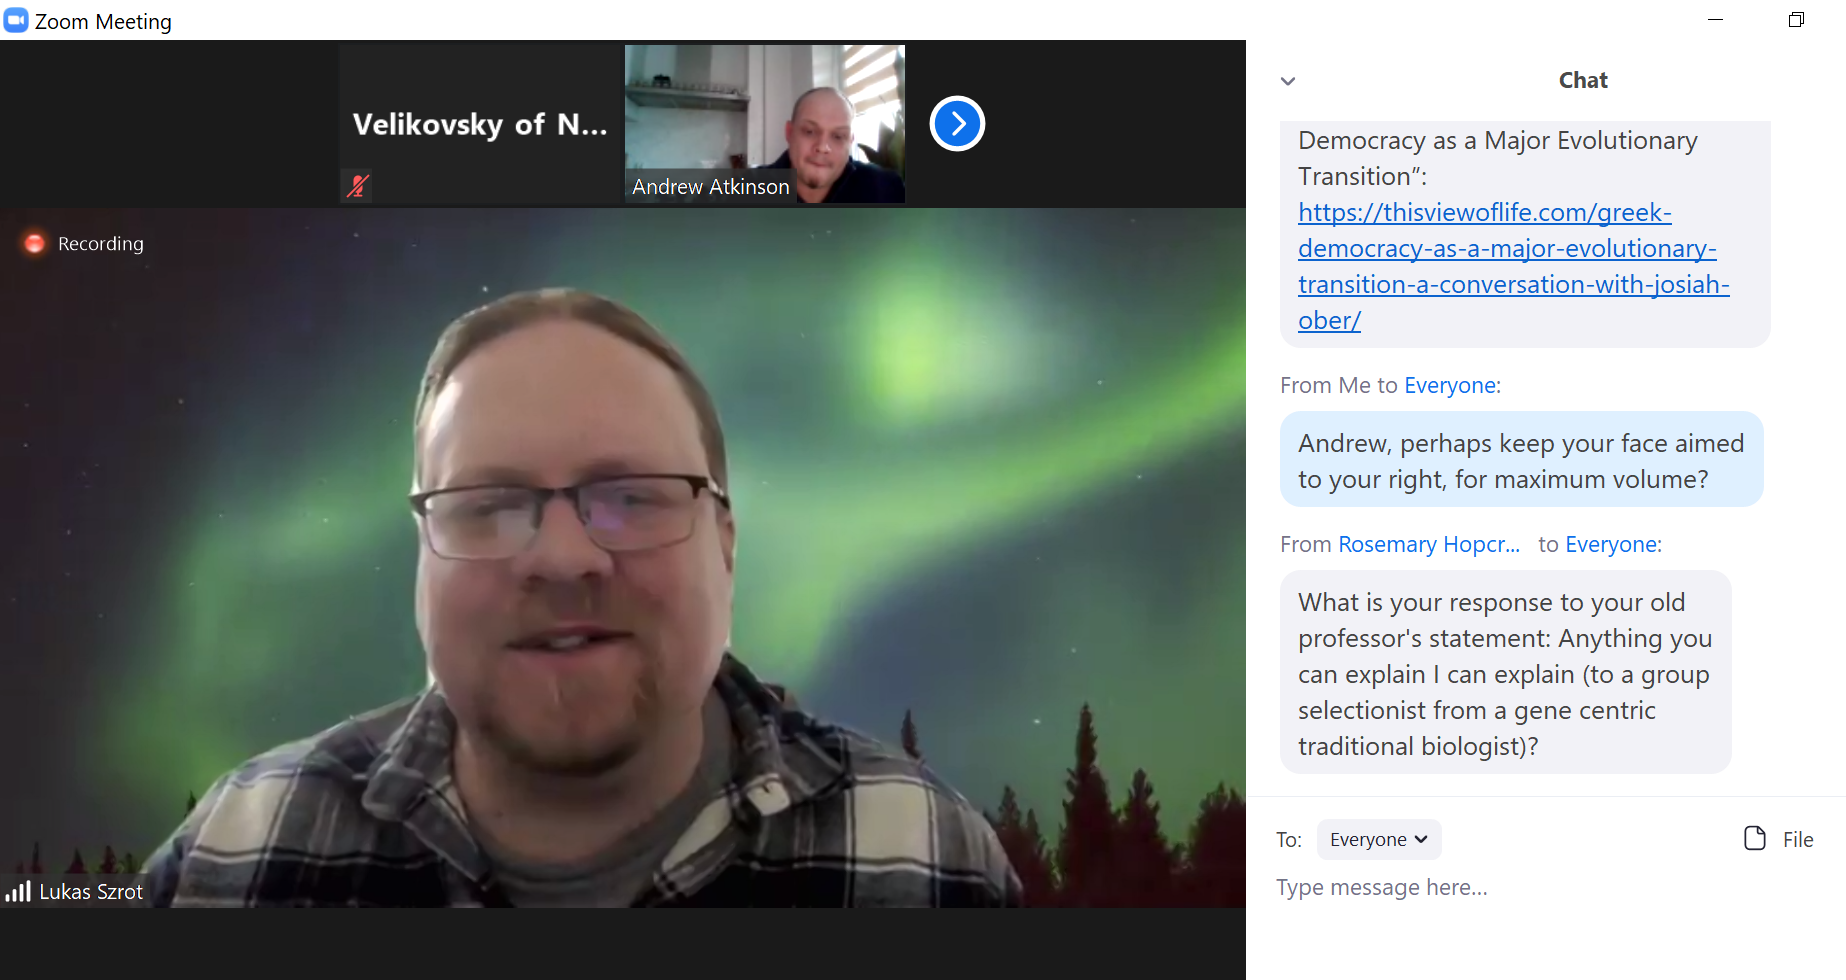
Task: Click the File button label in chat
Action: tap(1797, 840)
